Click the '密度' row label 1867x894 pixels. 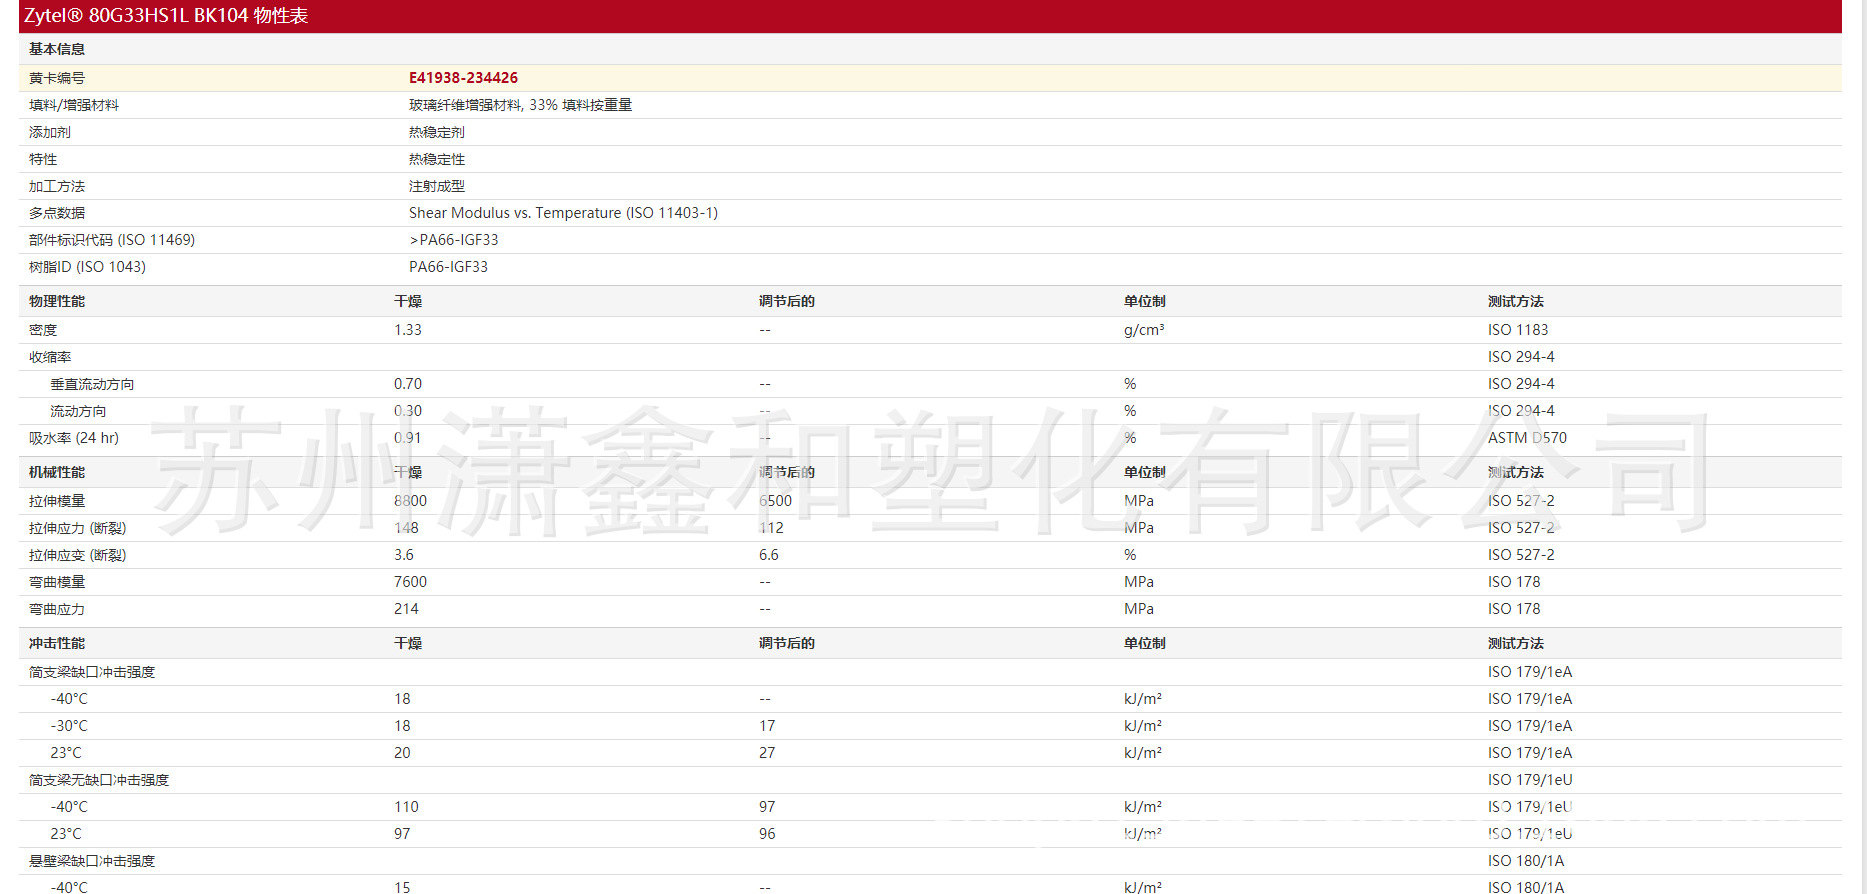point(43,330)
